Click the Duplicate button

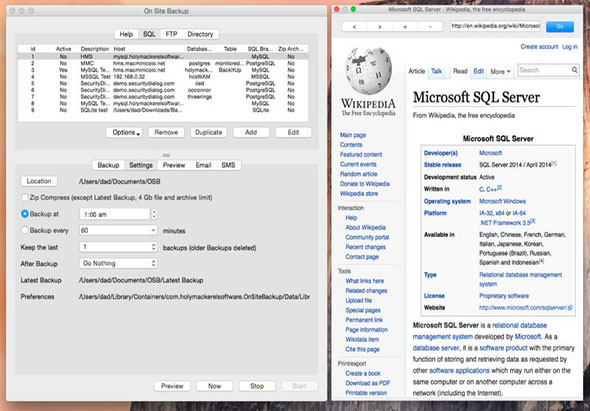[x=209, y=132]
